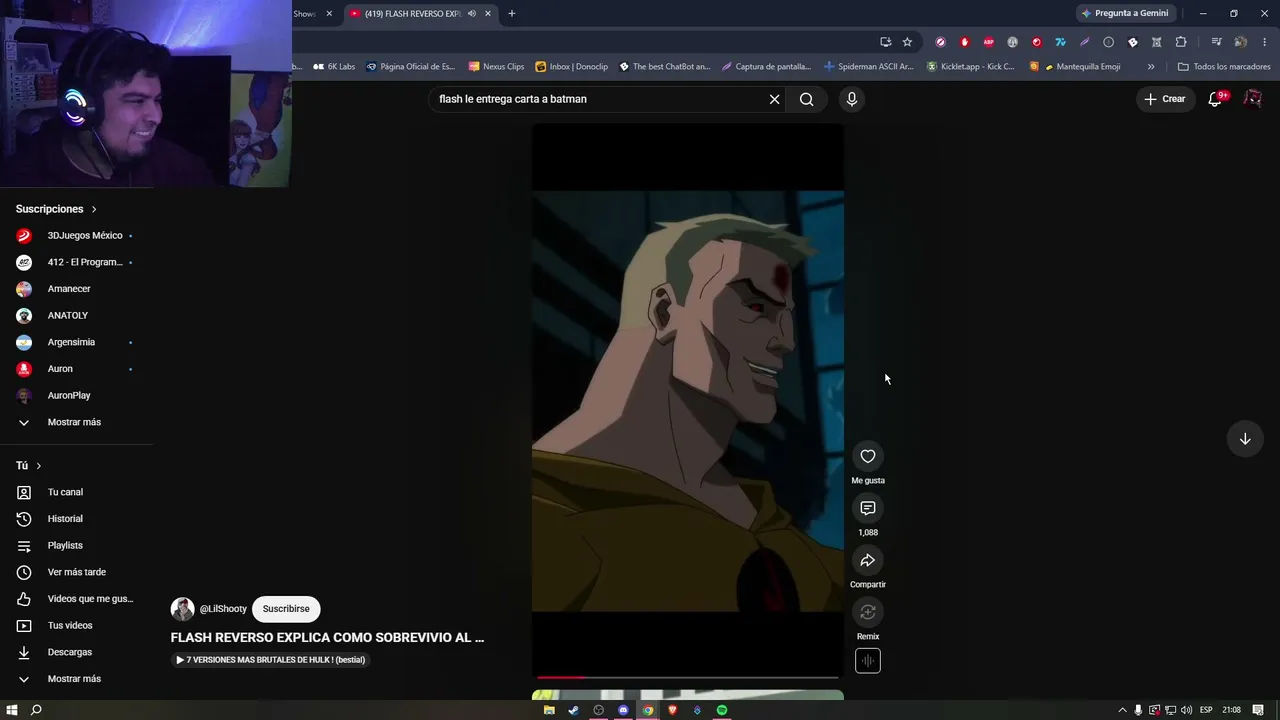Open the 'The best ChatBot an...' bookmark
This screenshot has height=720, width=1280.
pos(665,67)
